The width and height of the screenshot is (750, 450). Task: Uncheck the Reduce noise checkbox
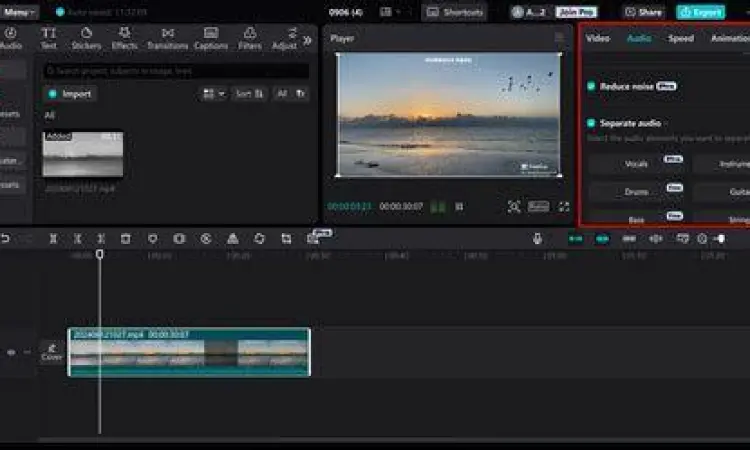tap(592, 87)
